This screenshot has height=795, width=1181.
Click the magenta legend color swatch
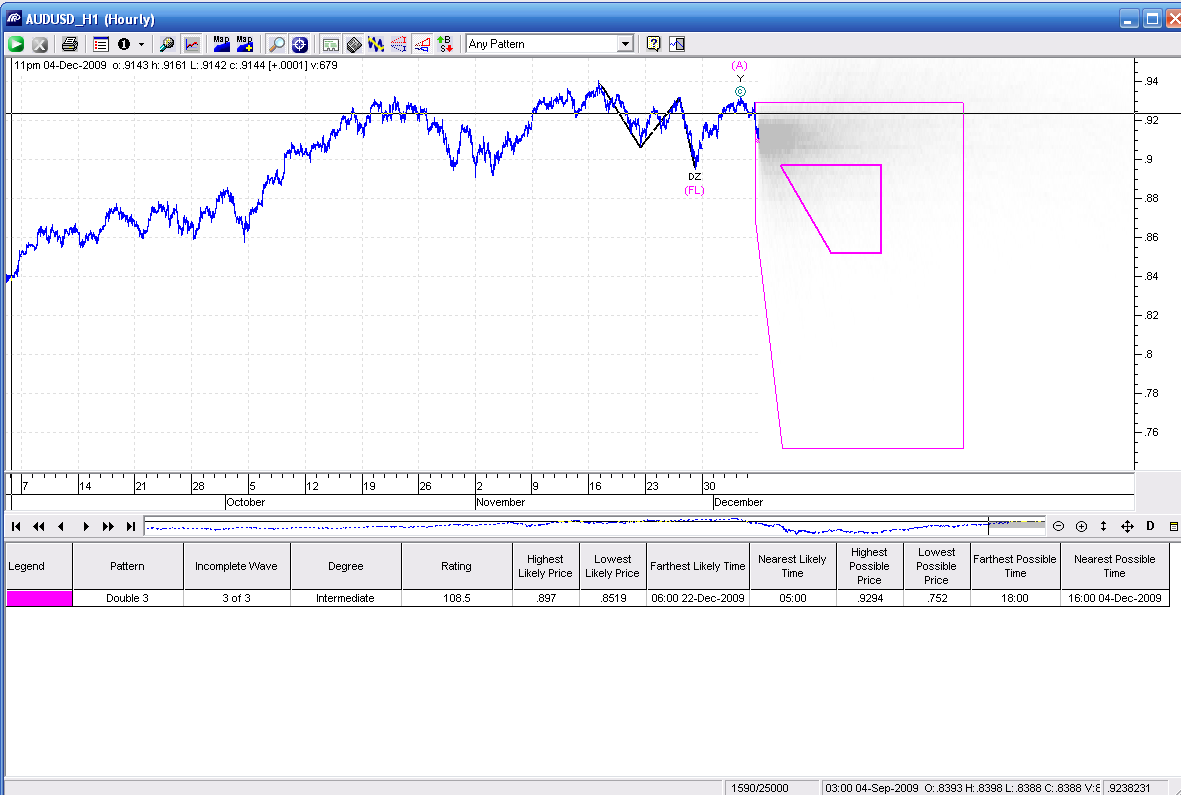[x=39, y=598]
